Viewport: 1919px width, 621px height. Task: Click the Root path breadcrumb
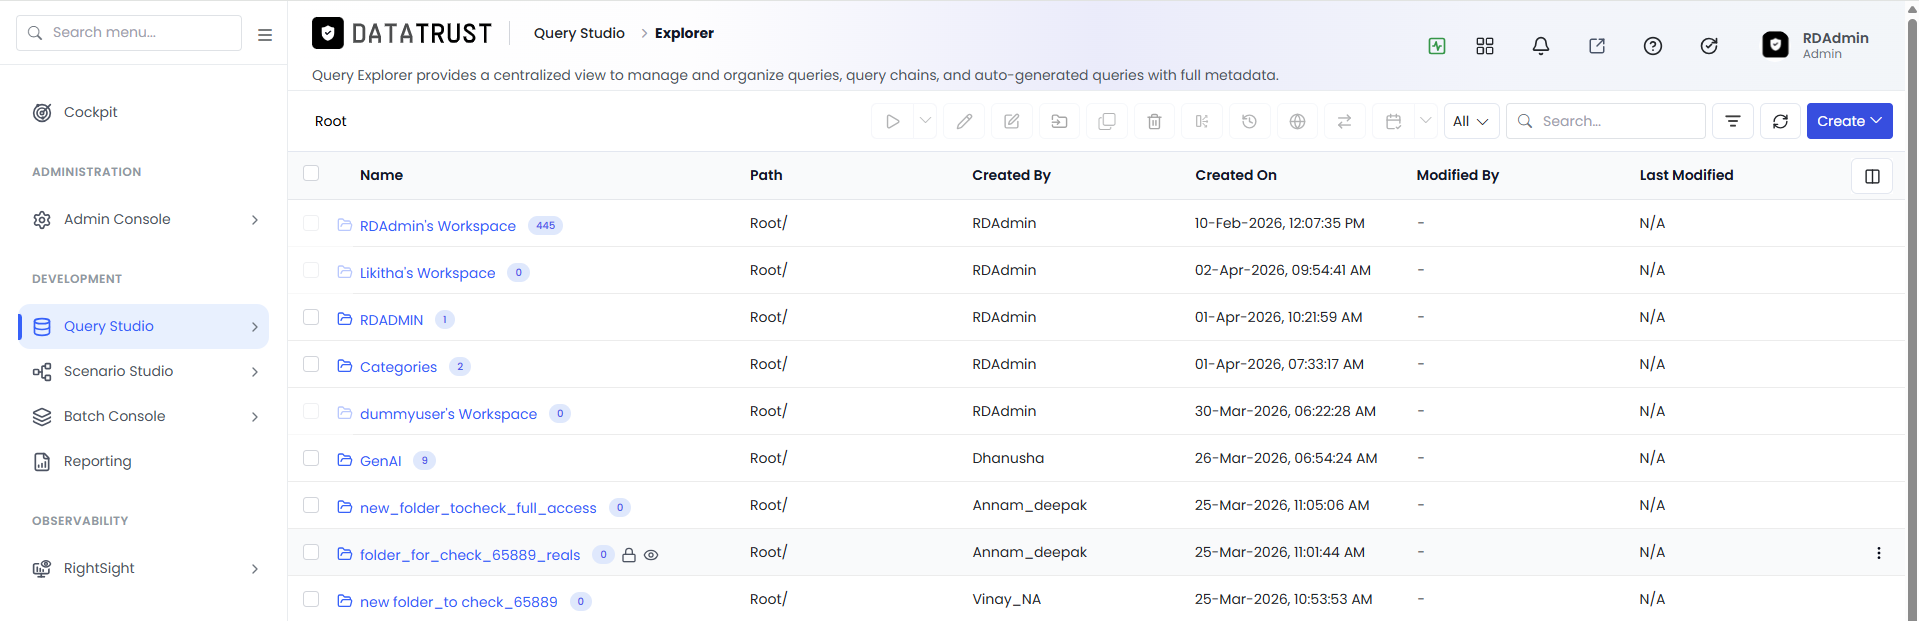(x=330, y=121)
